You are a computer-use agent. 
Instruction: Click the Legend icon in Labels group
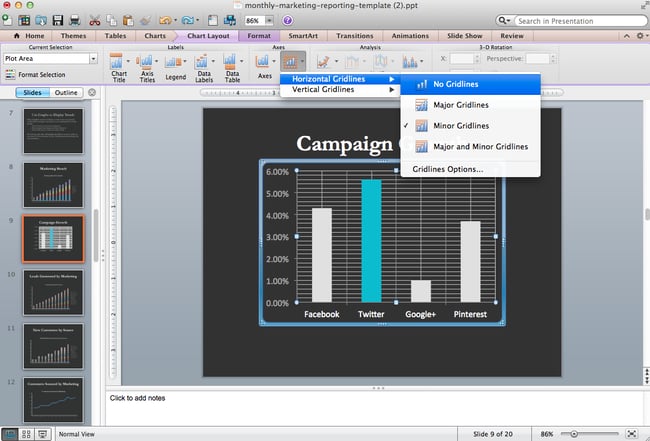(176, 66)
